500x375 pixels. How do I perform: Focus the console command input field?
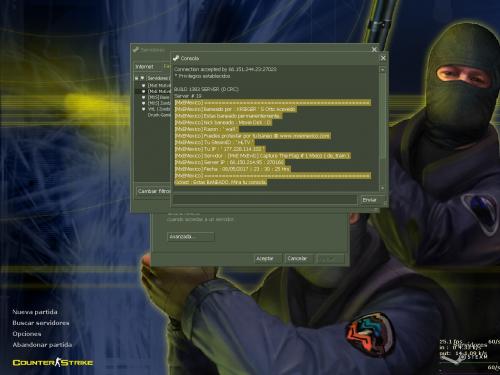coord(265,200)
